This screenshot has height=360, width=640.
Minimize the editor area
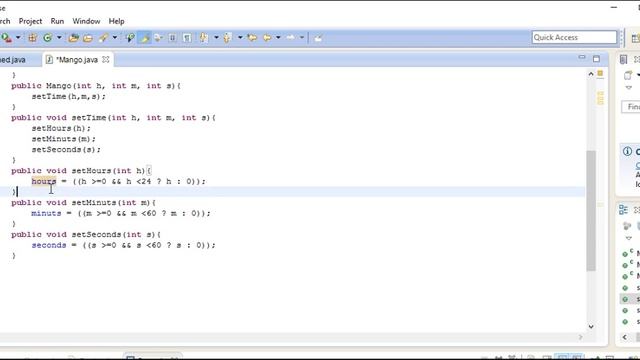pos(582,58)
